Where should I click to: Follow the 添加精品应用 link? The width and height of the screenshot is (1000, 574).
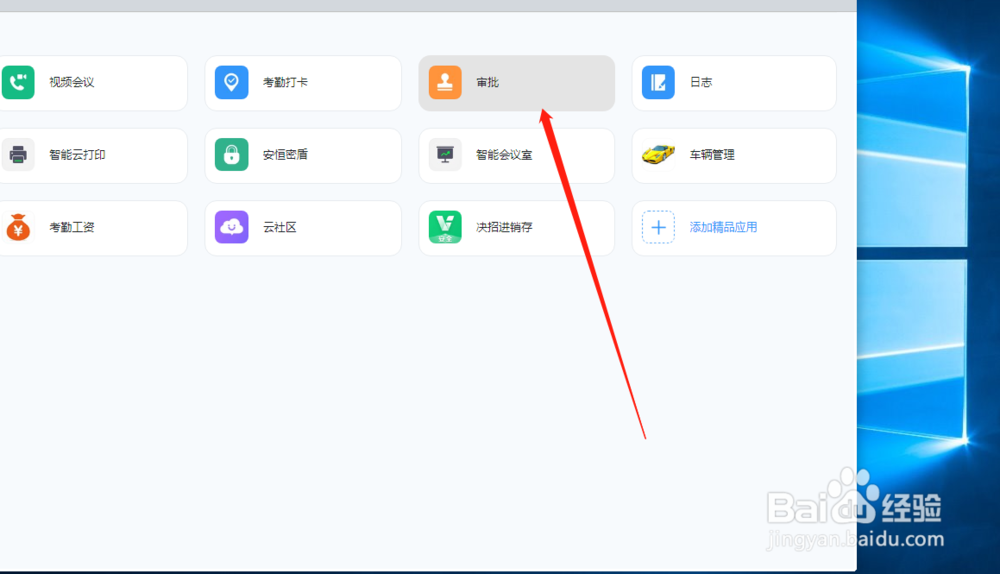point(723,227)
